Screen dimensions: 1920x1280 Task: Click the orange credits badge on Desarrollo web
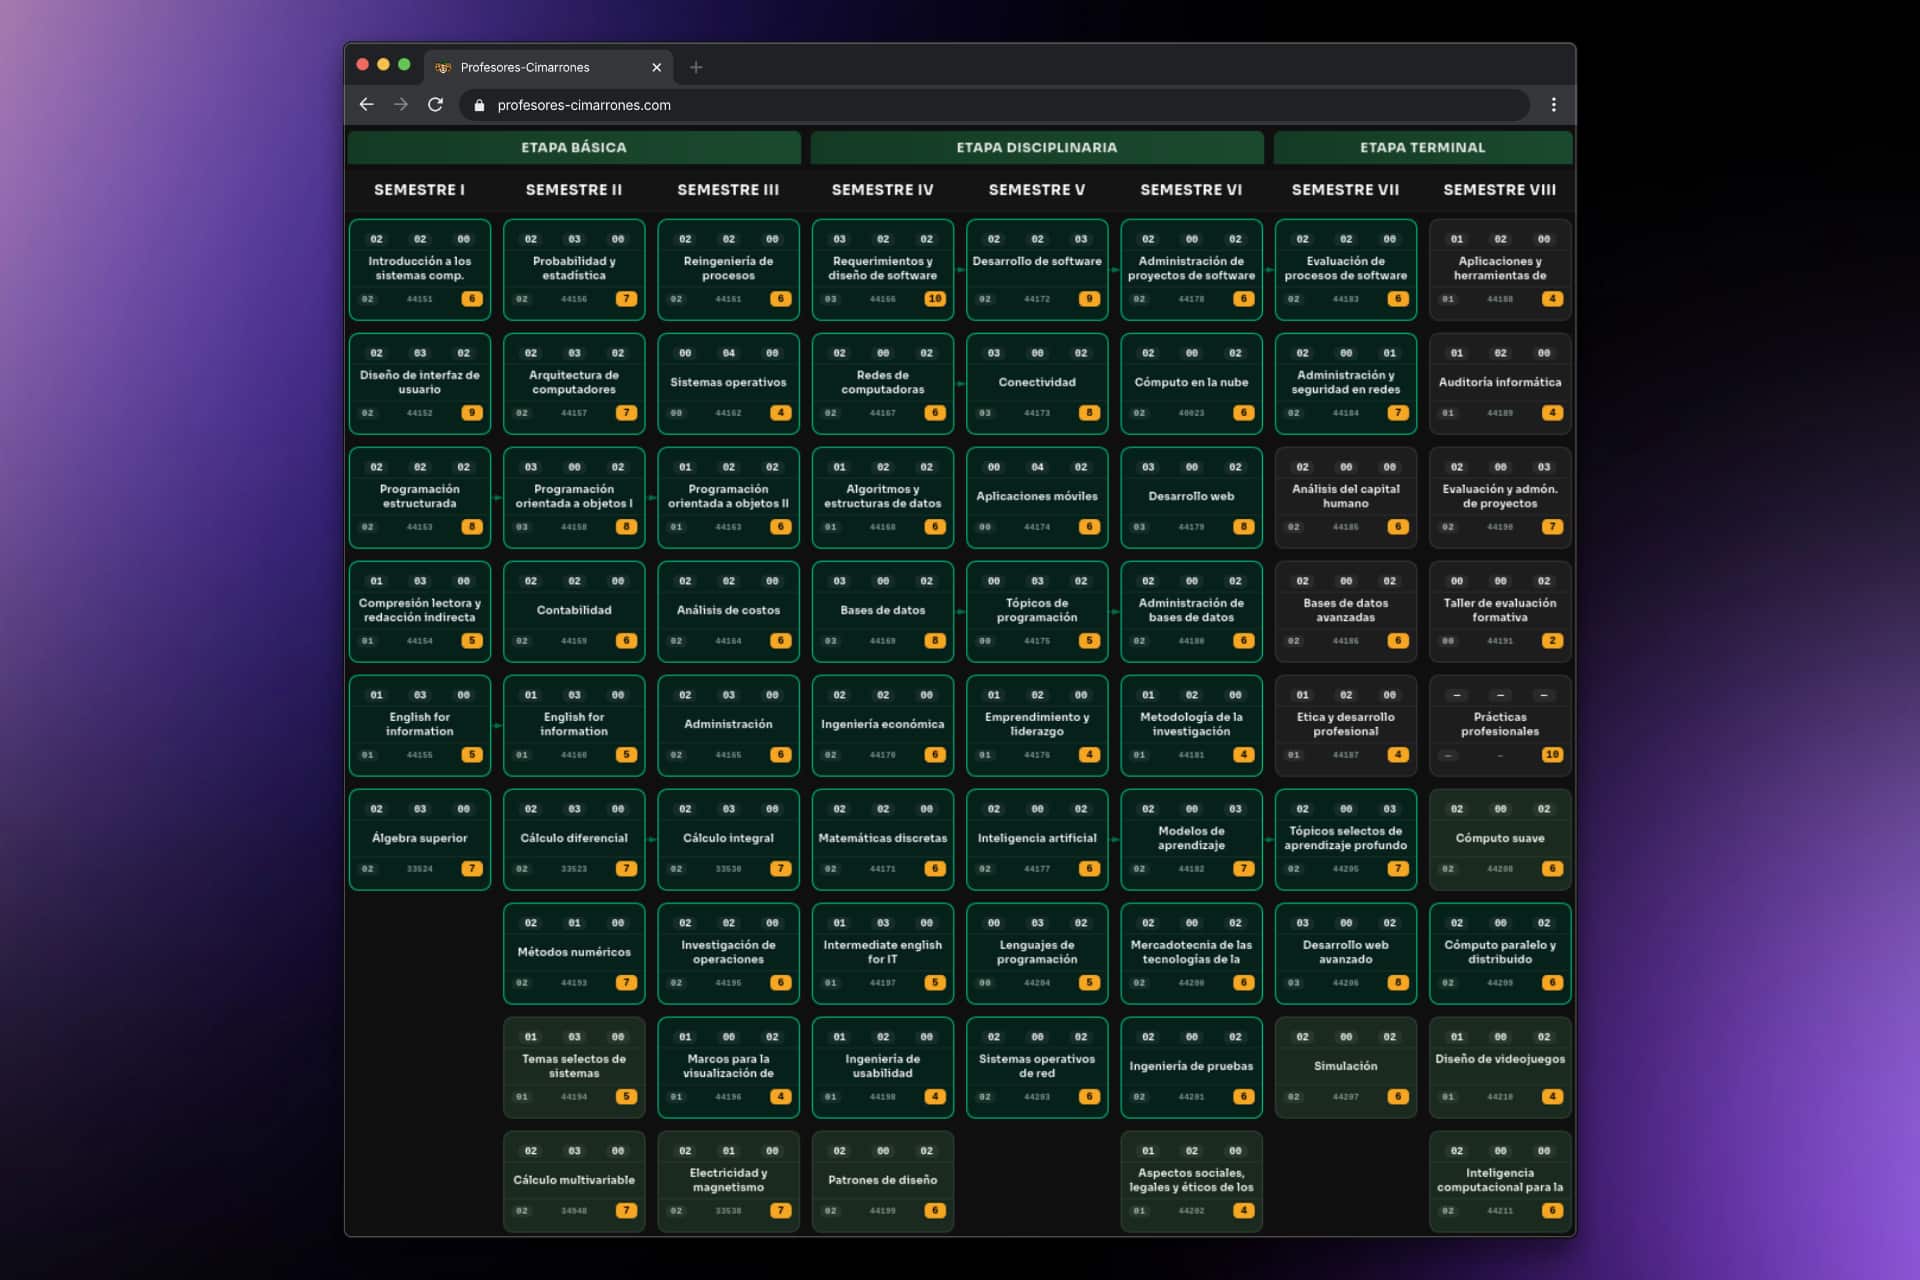[1243, 527]
